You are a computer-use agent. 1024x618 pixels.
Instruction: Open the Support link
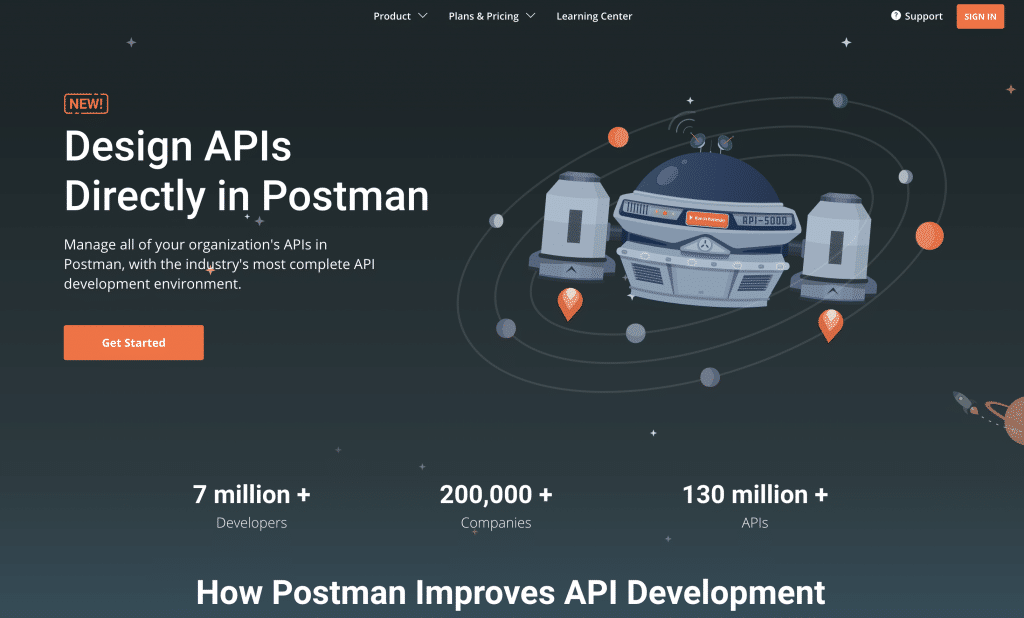click(923, 16)
